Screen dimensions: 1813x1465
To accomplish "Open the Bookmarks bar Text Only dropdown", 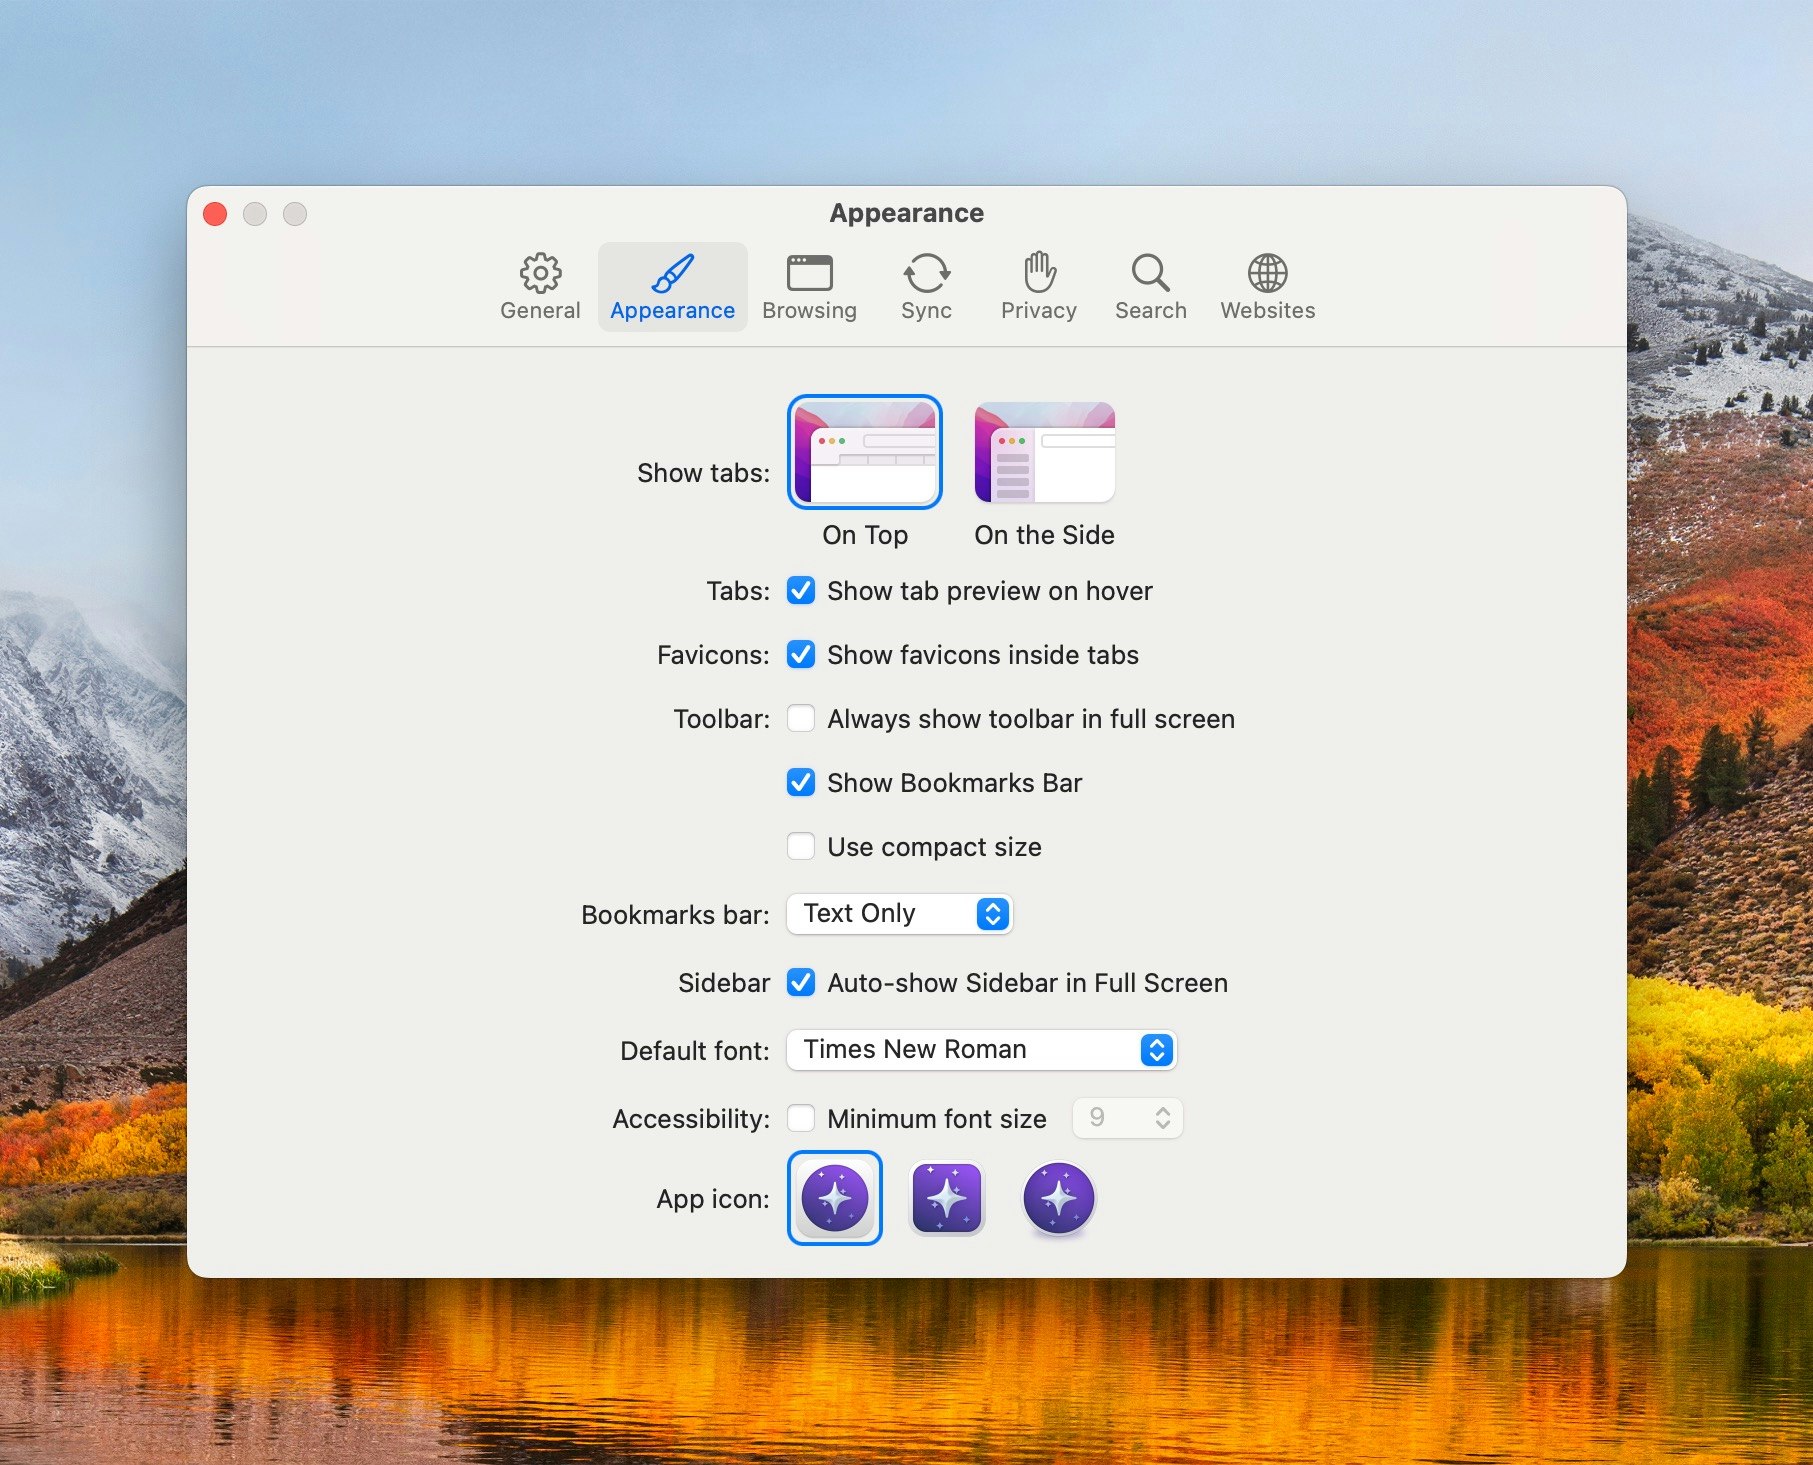I will pyautogui.click(x=899, y=914).
